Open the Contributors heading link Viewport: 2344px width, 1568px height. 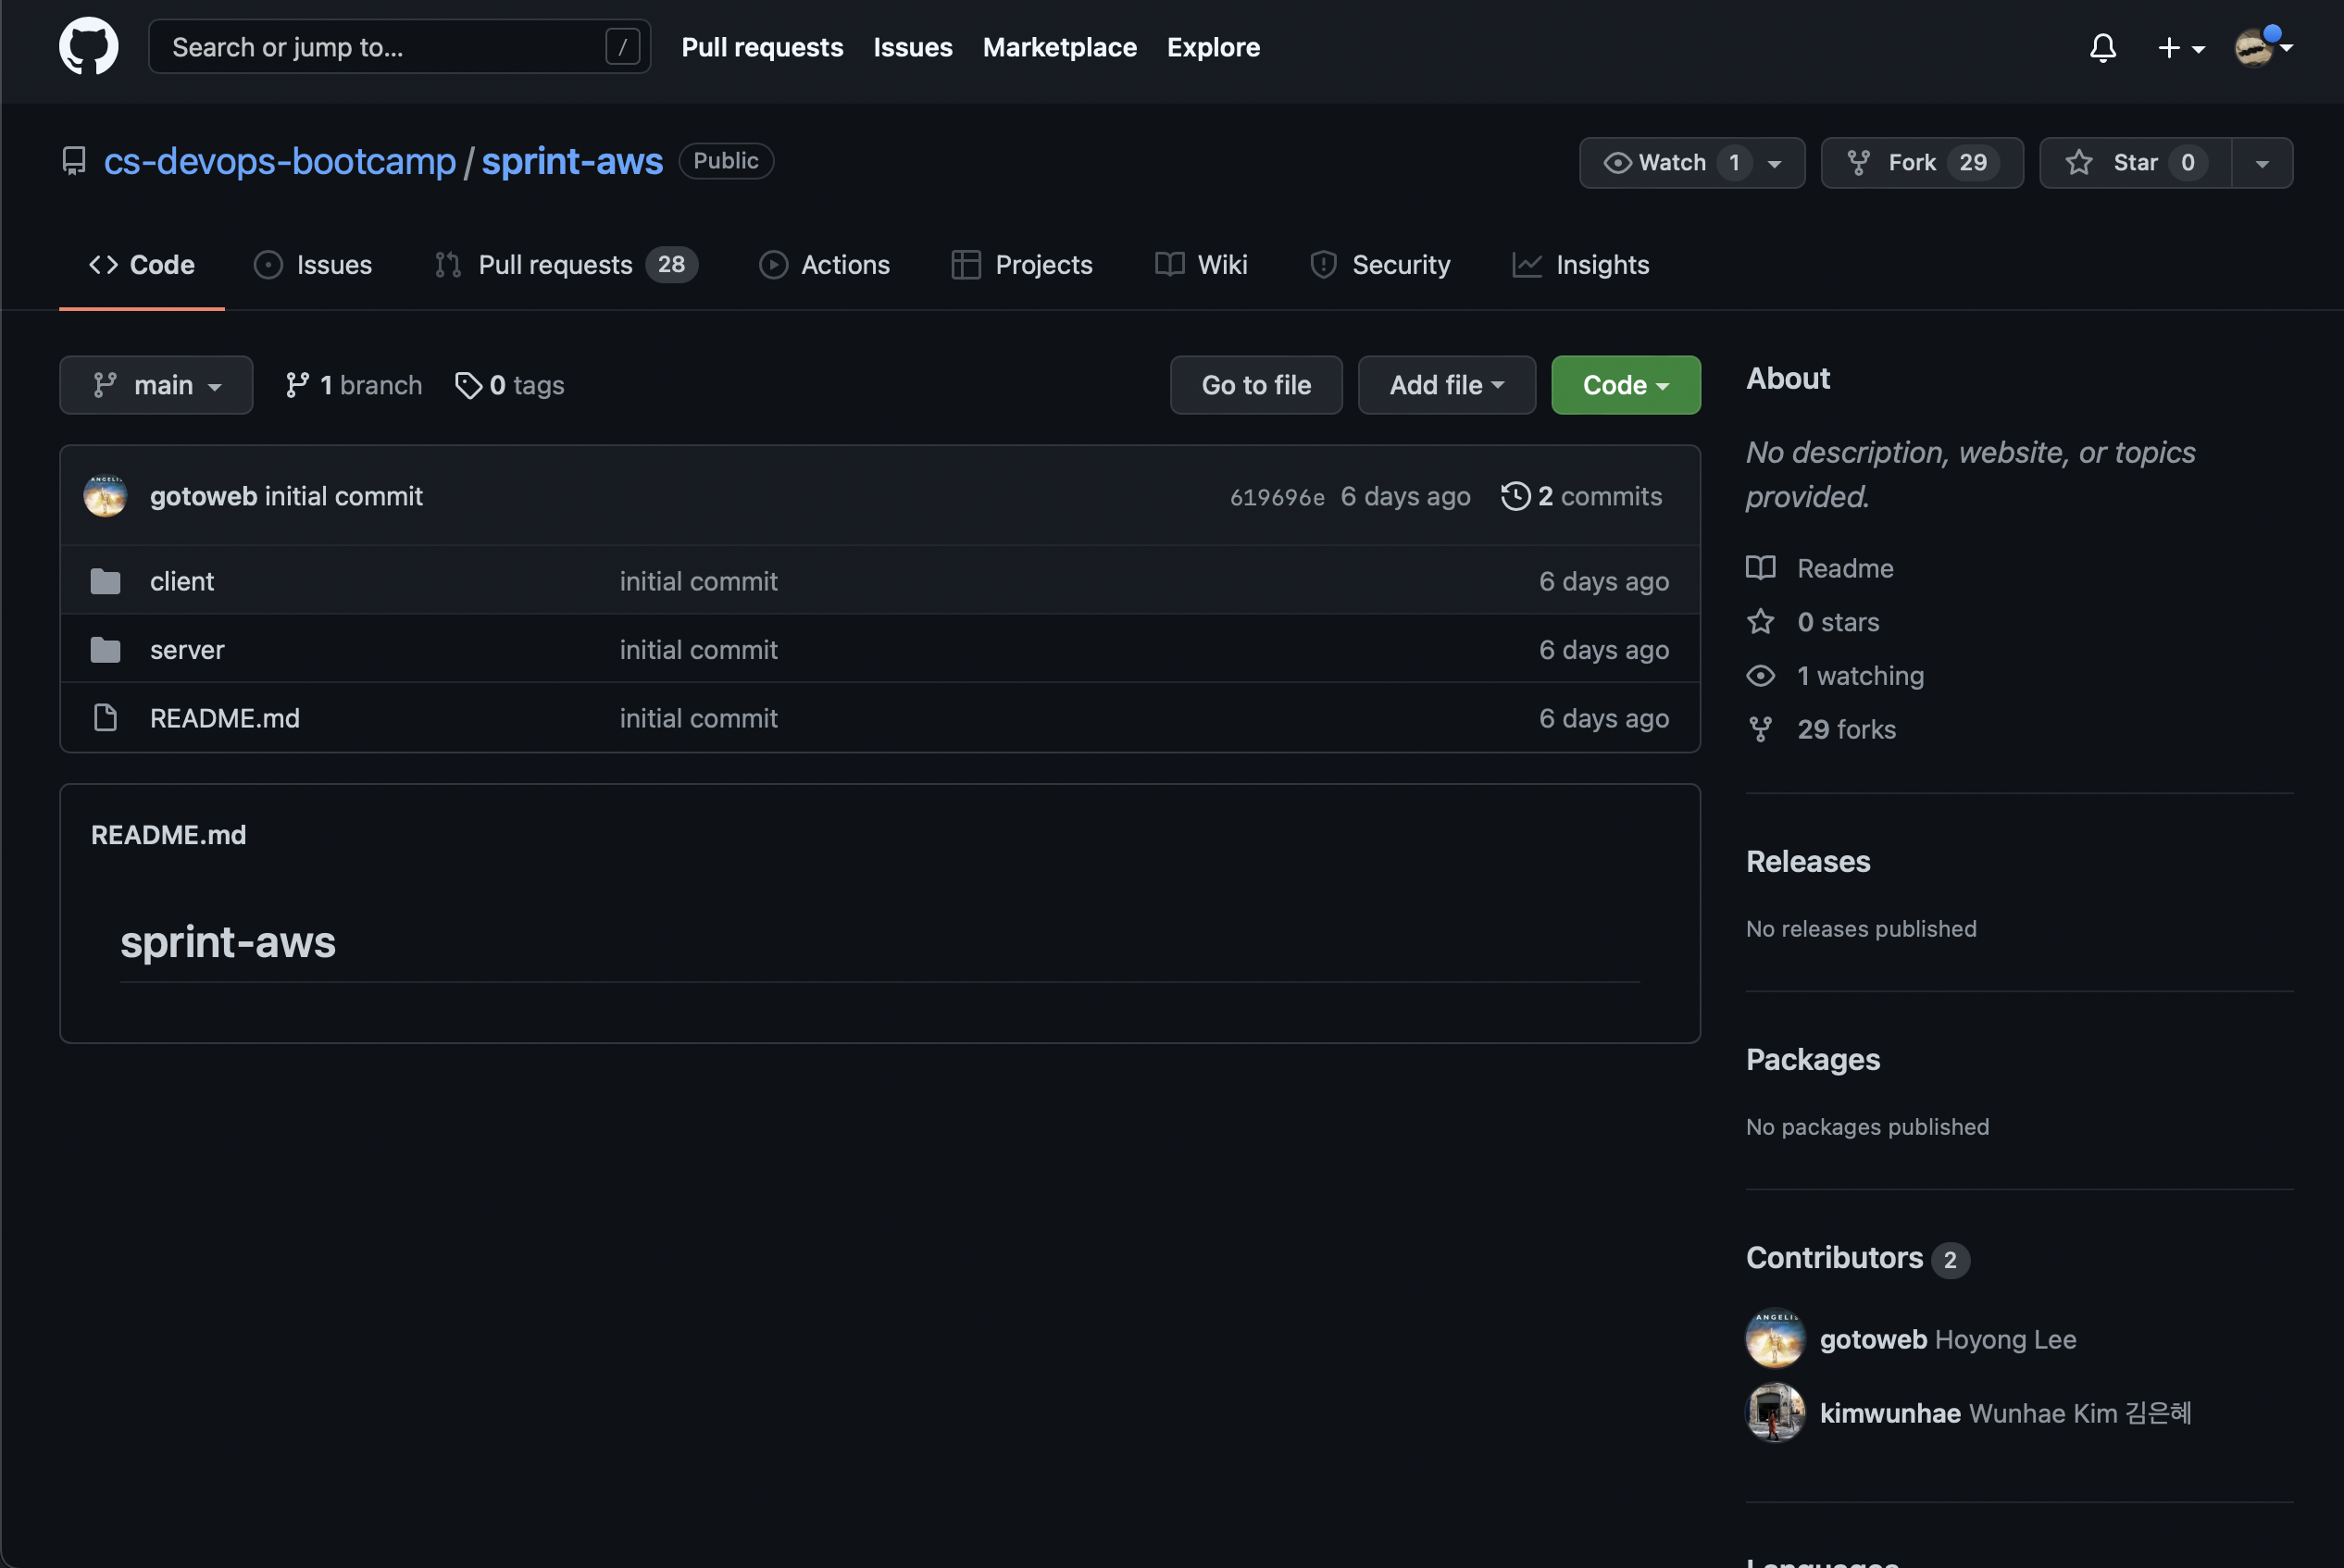1858,1258
